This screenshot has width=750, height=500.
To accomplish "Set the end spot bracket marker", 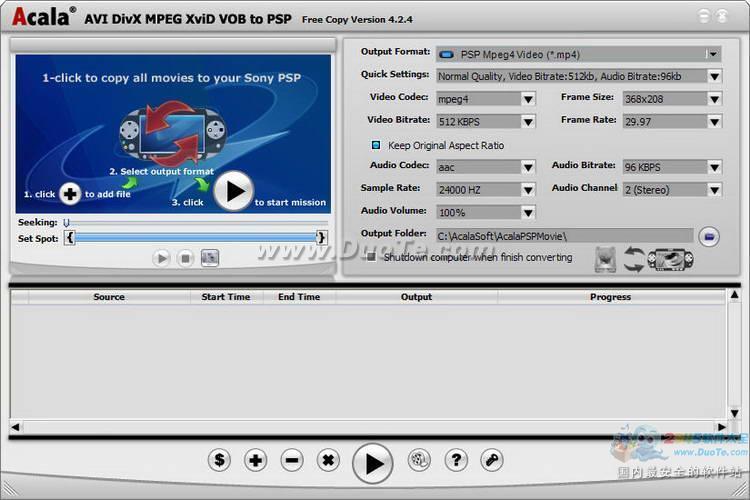I will 322,237.
